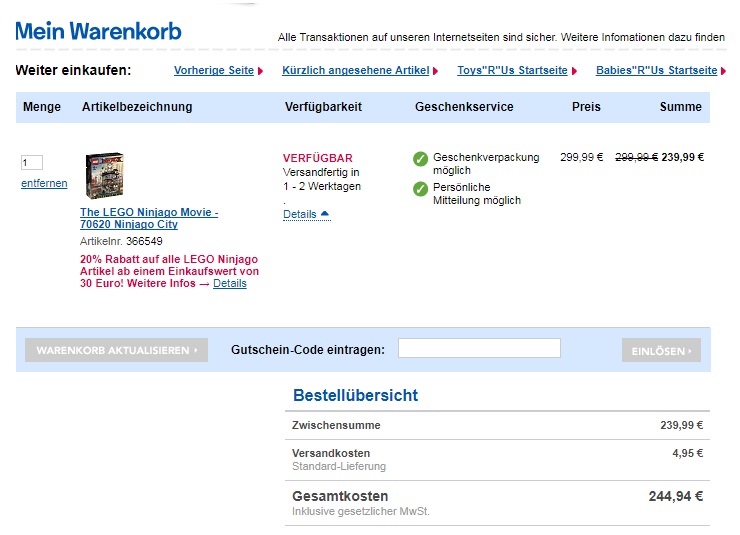Focus the Gutschein-Code input field
The width and height of the screenshot is (740, 535).
479,349
